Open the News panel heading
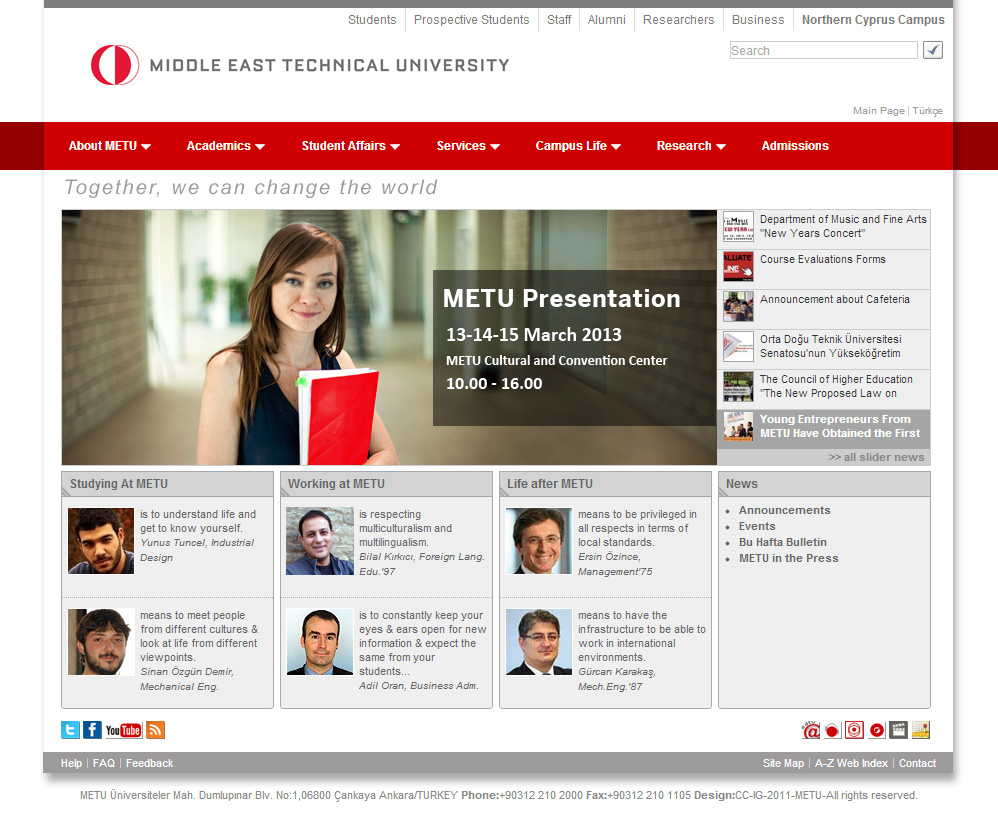Screen dimensions: 998x828 coord(742,484)
